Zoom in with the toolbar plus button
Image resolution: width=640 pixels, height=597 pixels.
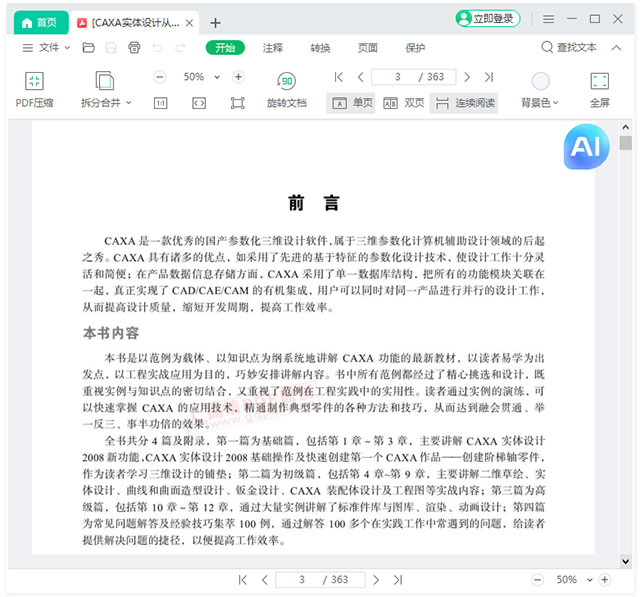coord(238,77)
